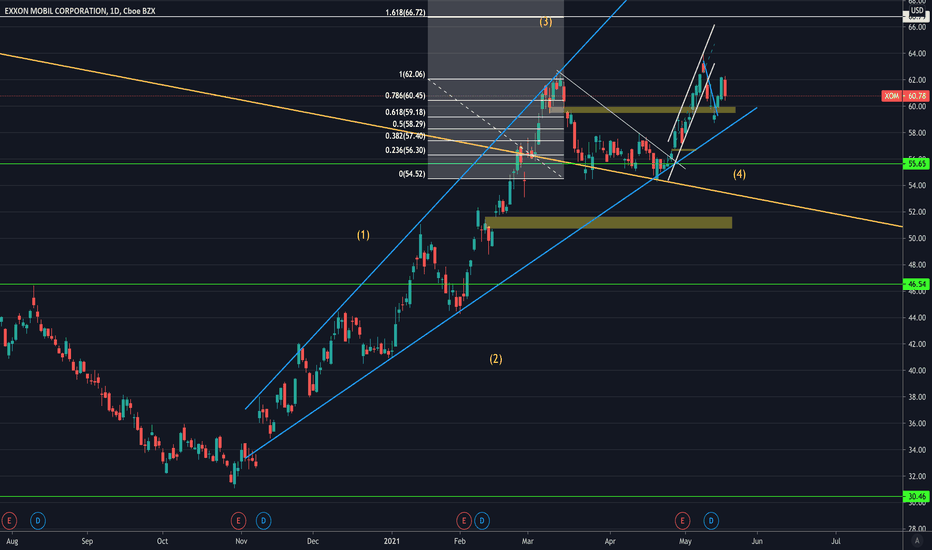Viewport: 932px width, 550px height.
Task: Open the USD currency selector
Action: tap(917, 11)
